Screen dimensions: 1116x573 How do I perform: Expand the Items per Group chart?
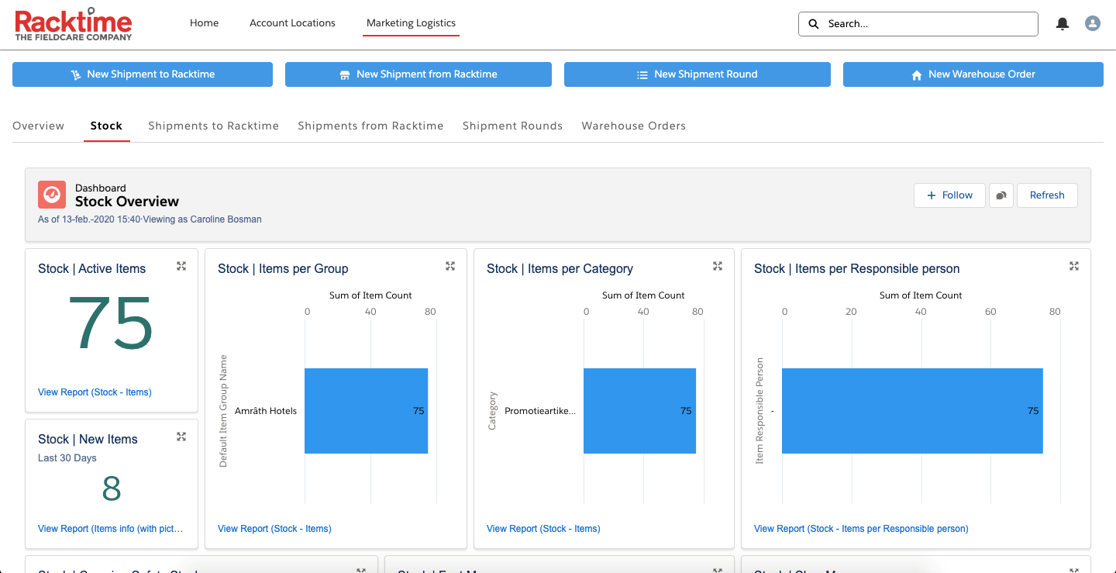[x=450, y=266]
